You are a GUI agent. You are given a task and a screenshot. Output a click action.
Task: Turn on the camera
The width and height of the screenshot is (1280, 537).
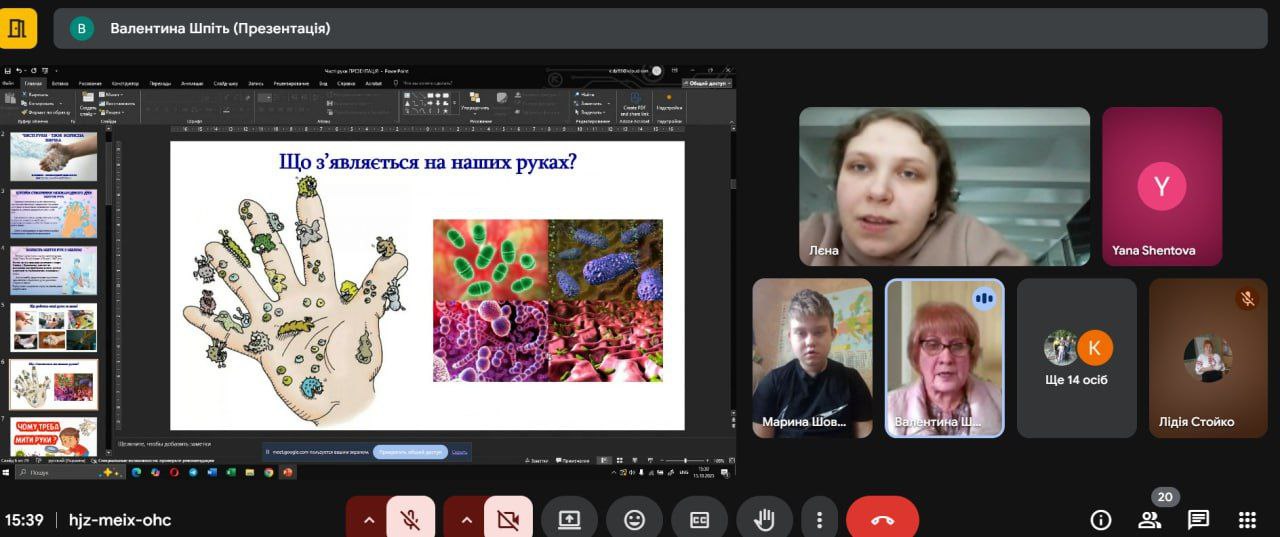pos(508,519)
